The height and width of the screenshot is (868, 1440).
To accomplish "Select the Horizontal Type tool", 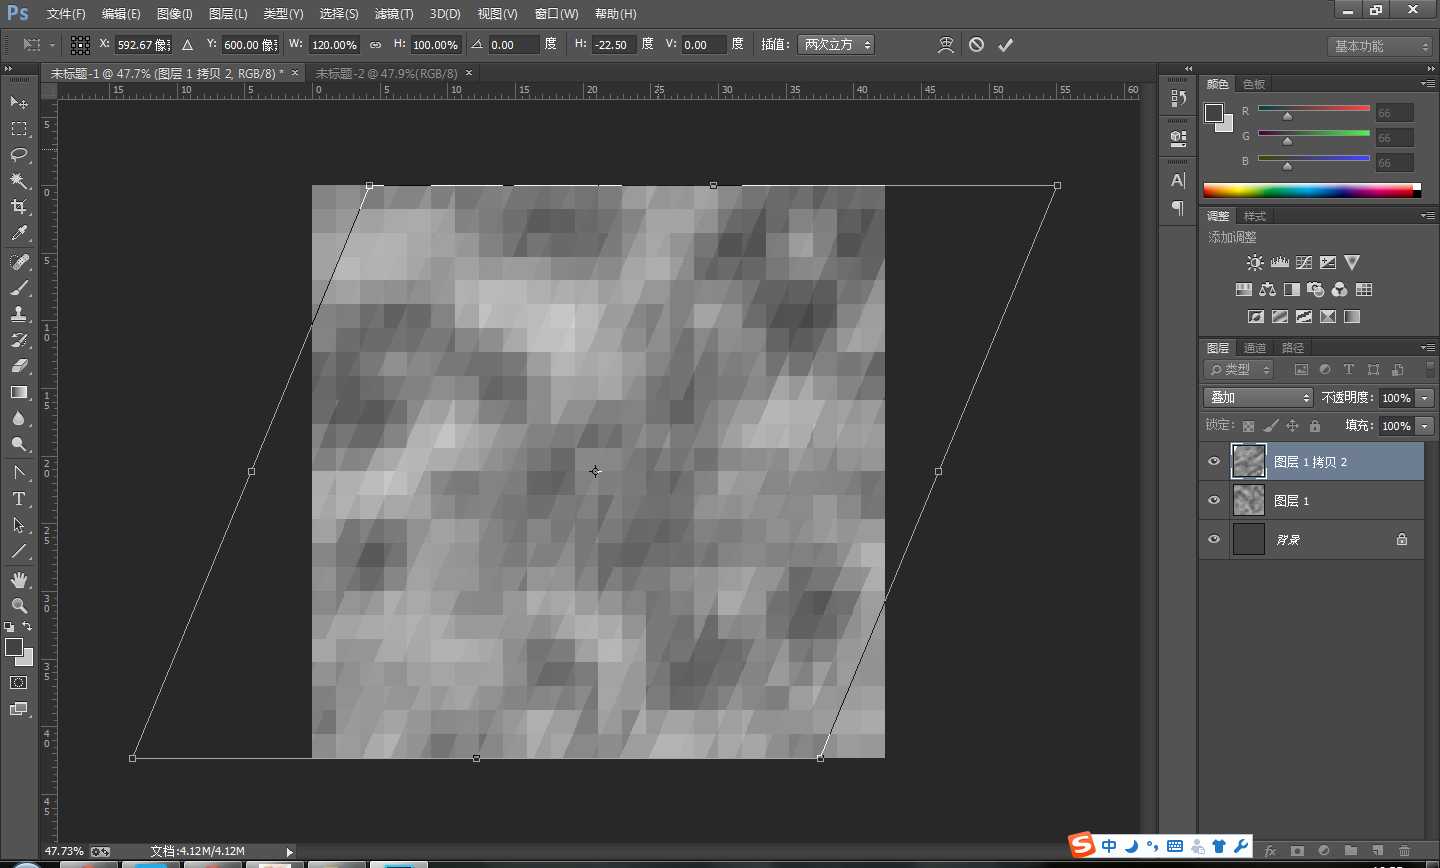I will click(x=19, y=499).
